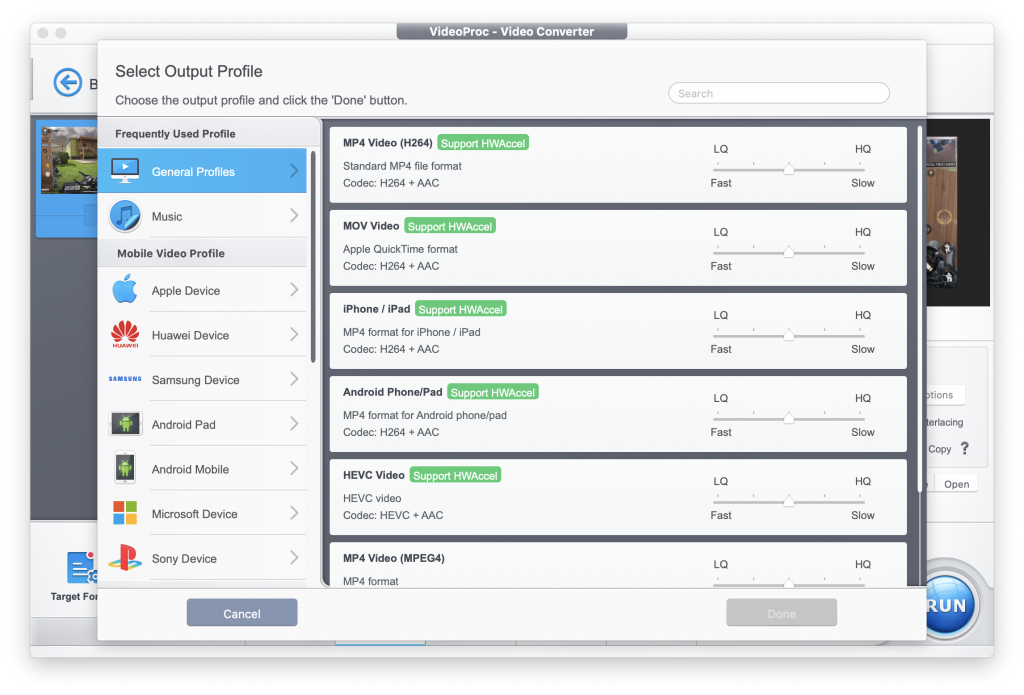Click the Copy label behind dialog
The height and width of the screenshot is (695, 1024).
tap(940, 449)
